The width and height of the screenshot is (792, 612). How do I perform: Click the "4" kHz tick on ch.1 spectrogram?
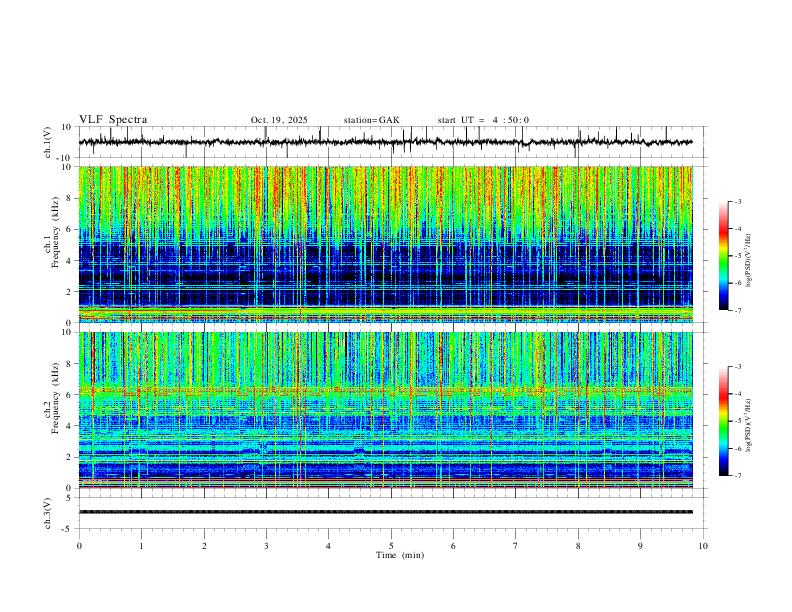coord(70,261)
